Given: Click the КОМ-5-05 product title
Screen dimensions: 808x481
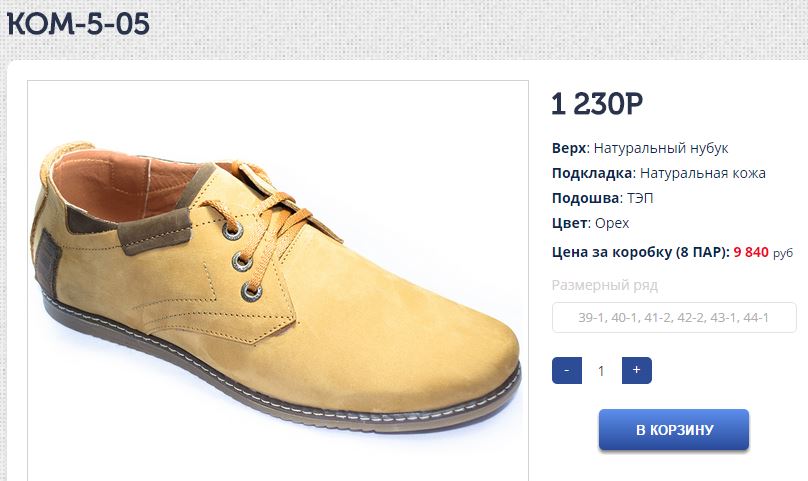Looking at the screenshot, I should [x=78, y=24].
